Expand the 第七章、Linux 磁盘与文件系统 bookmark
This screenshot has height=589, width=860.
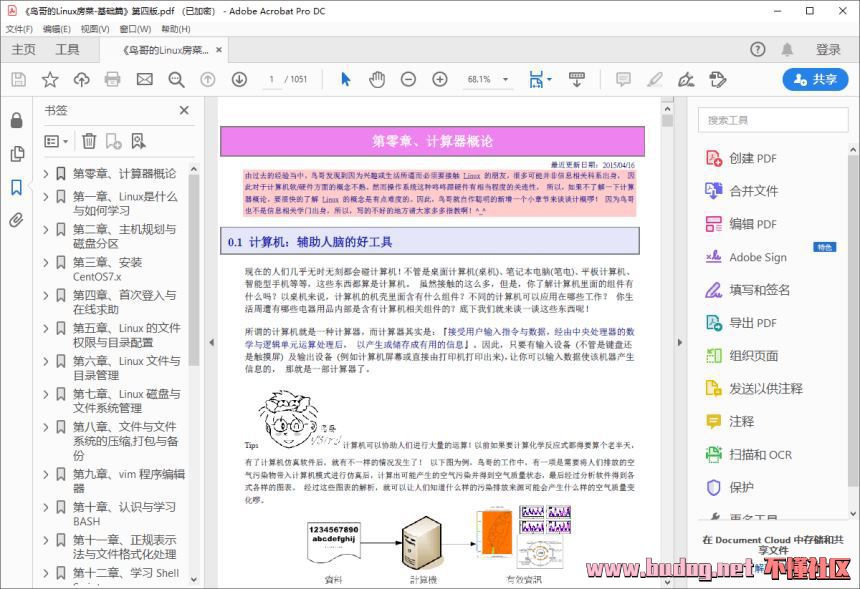(x=46, y=394)
